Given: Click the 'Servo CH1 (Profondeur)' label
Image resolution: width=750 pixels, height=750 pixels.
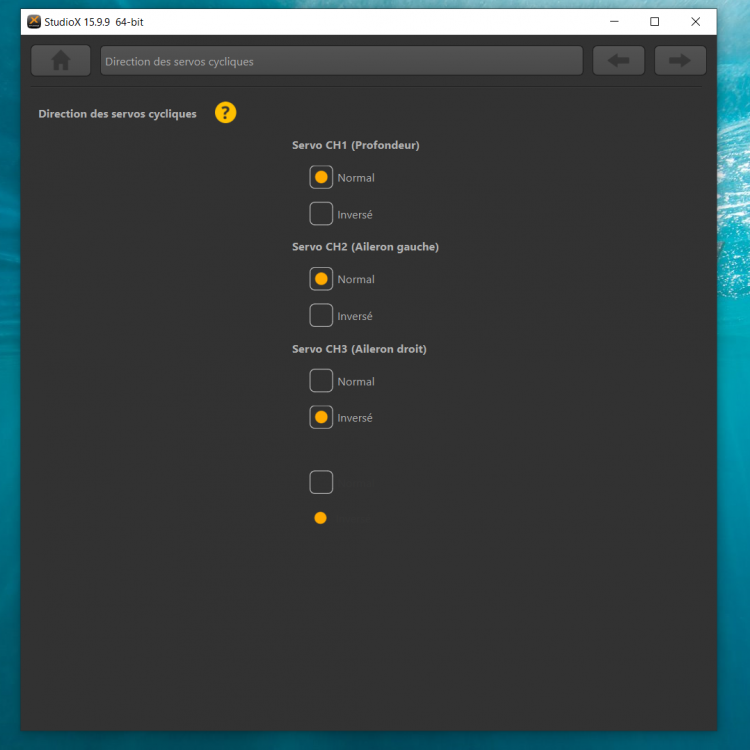Looking at the screenshot, I should tap(355, 145).
